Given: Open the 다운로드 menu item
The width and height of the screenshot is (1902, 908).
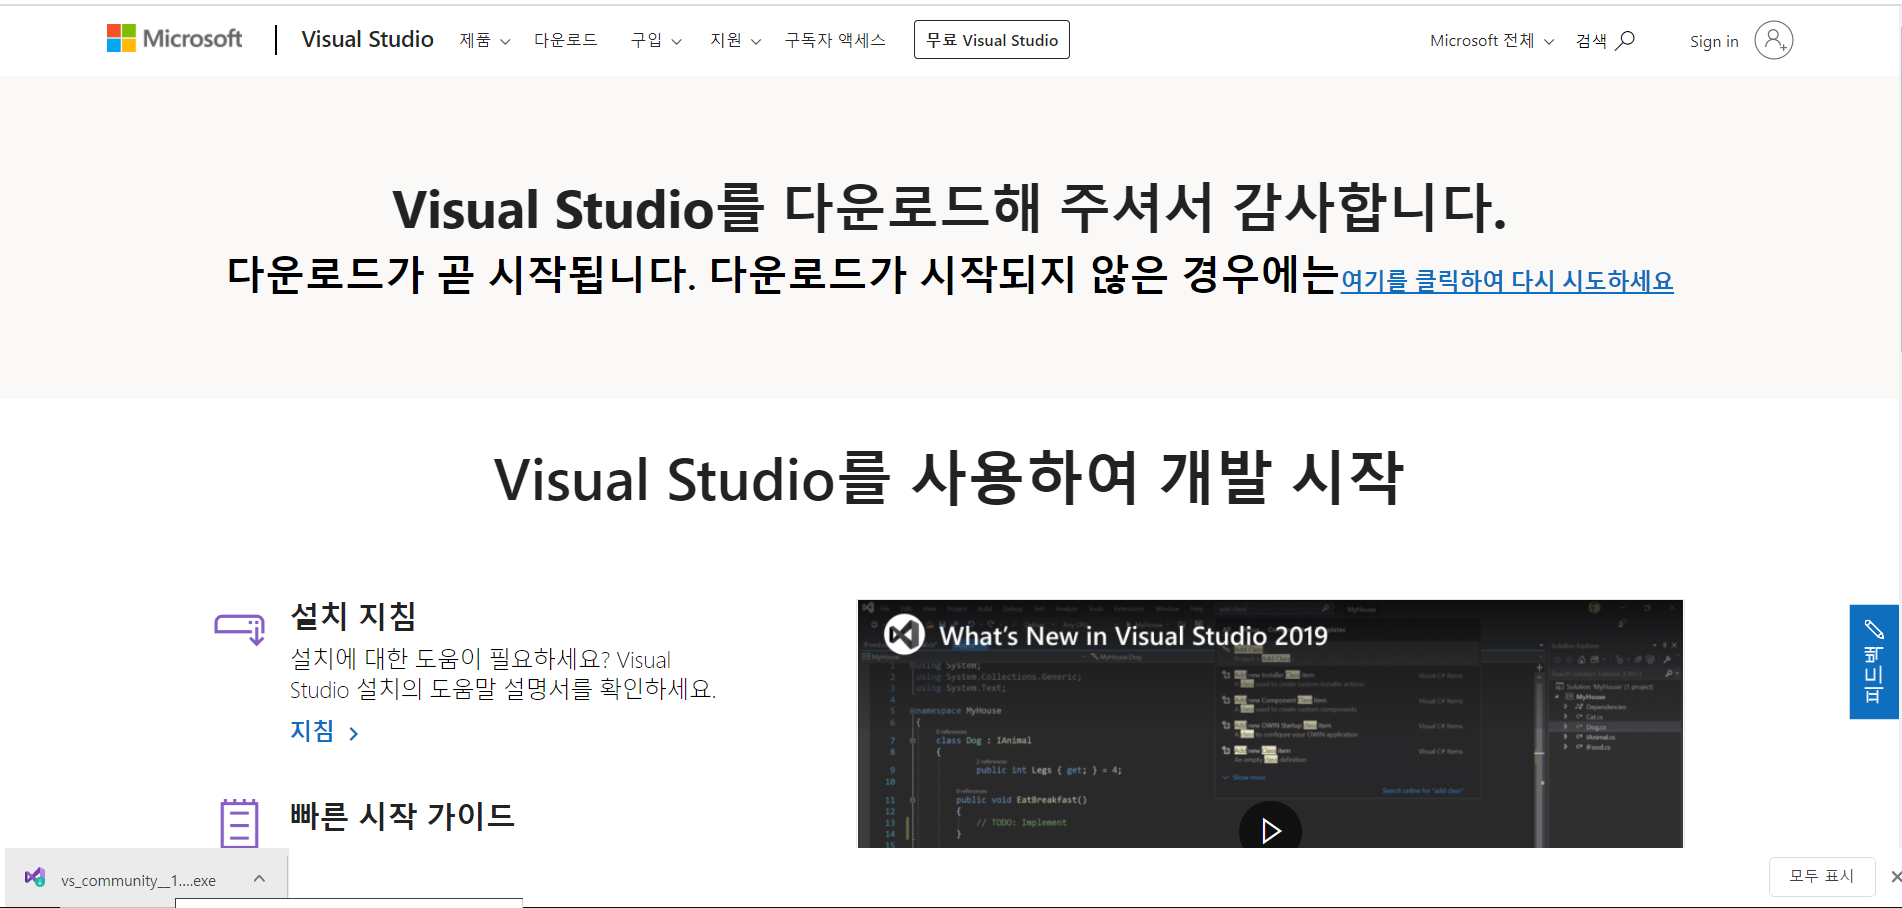Looking at the screenshot, I should 565,40.
